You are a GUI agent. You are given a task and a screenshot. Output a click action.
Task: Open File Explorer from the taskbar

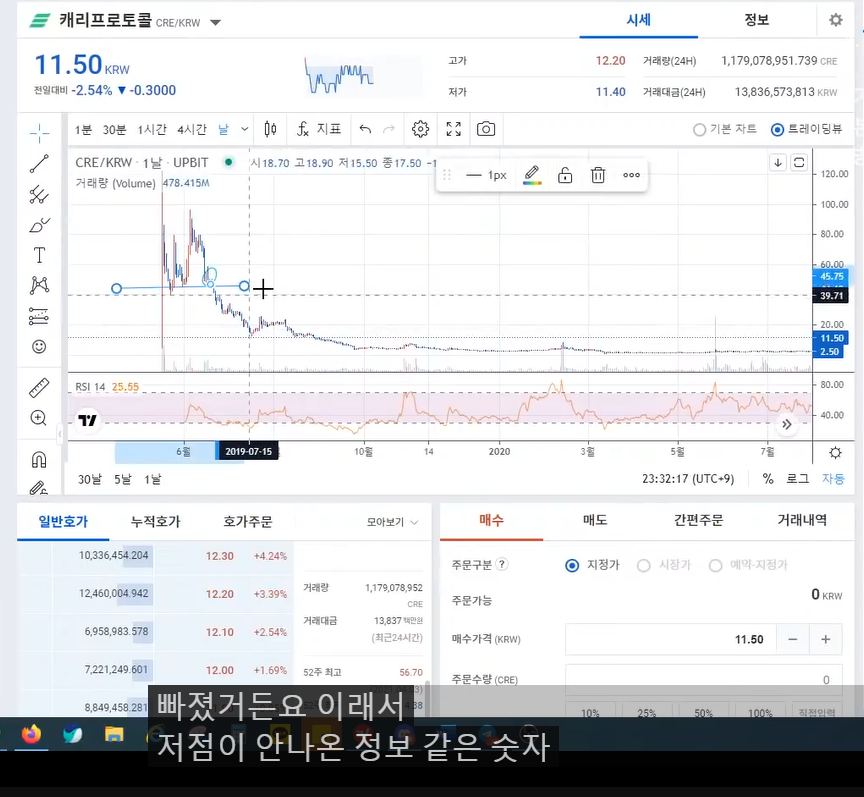tap(114, 734)
